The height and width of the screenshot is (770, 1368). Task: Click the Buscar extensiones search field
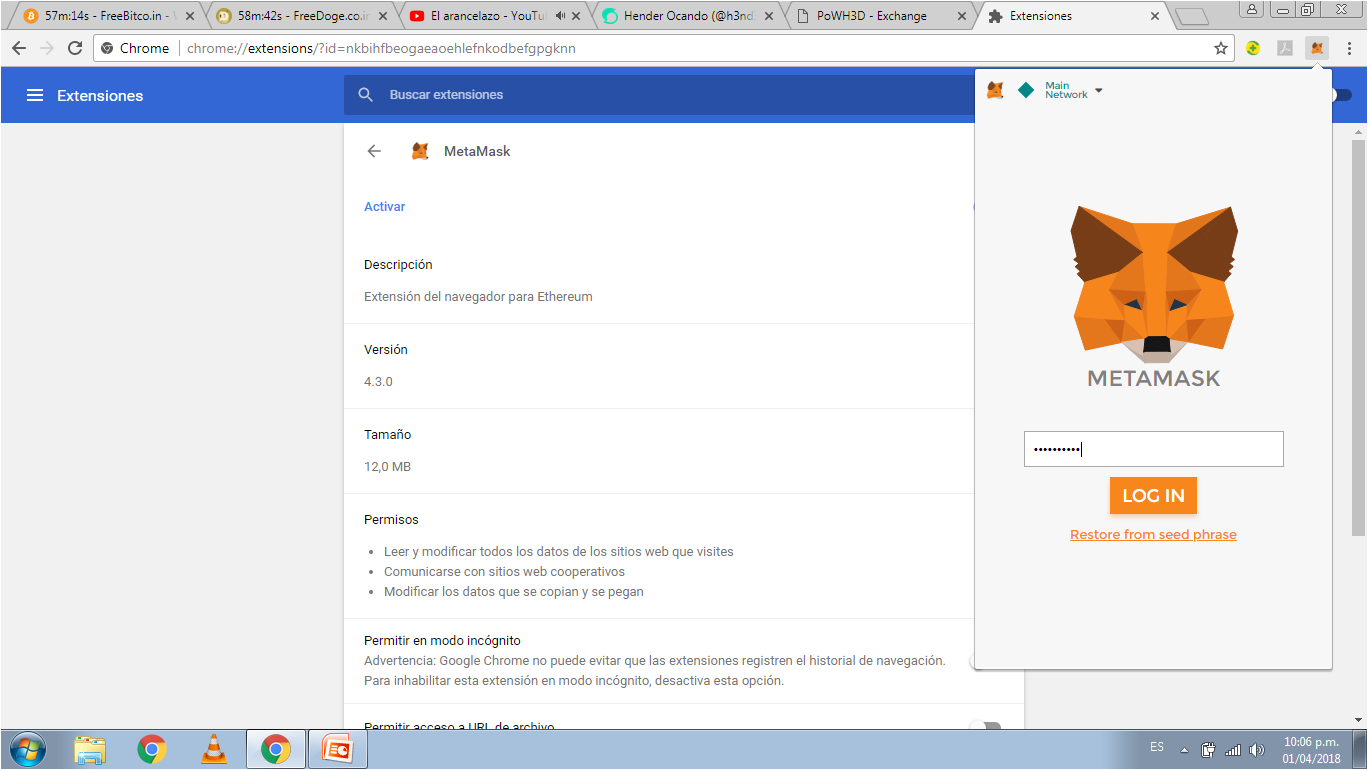(660, 95)
